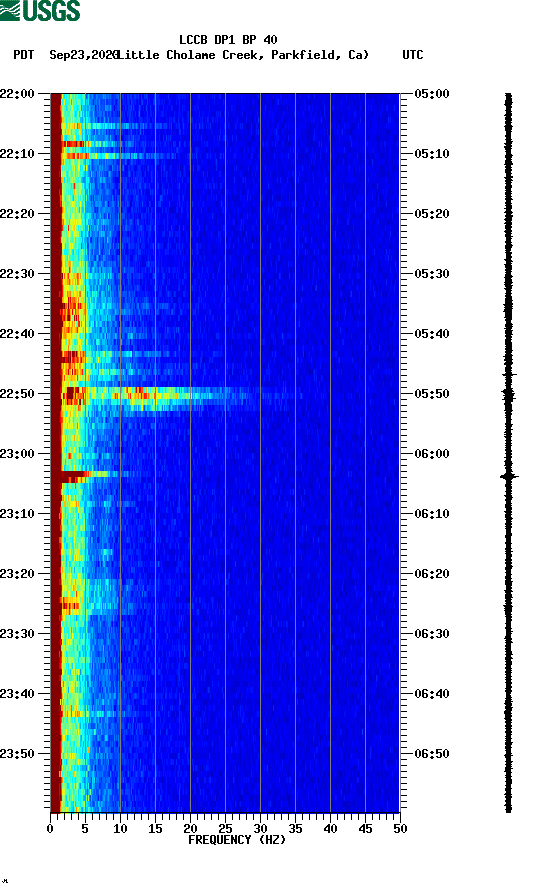Screen dimensions: 552x892
Task: Click the 05:30 UTC time label
Action: click(x=432, y=274)
